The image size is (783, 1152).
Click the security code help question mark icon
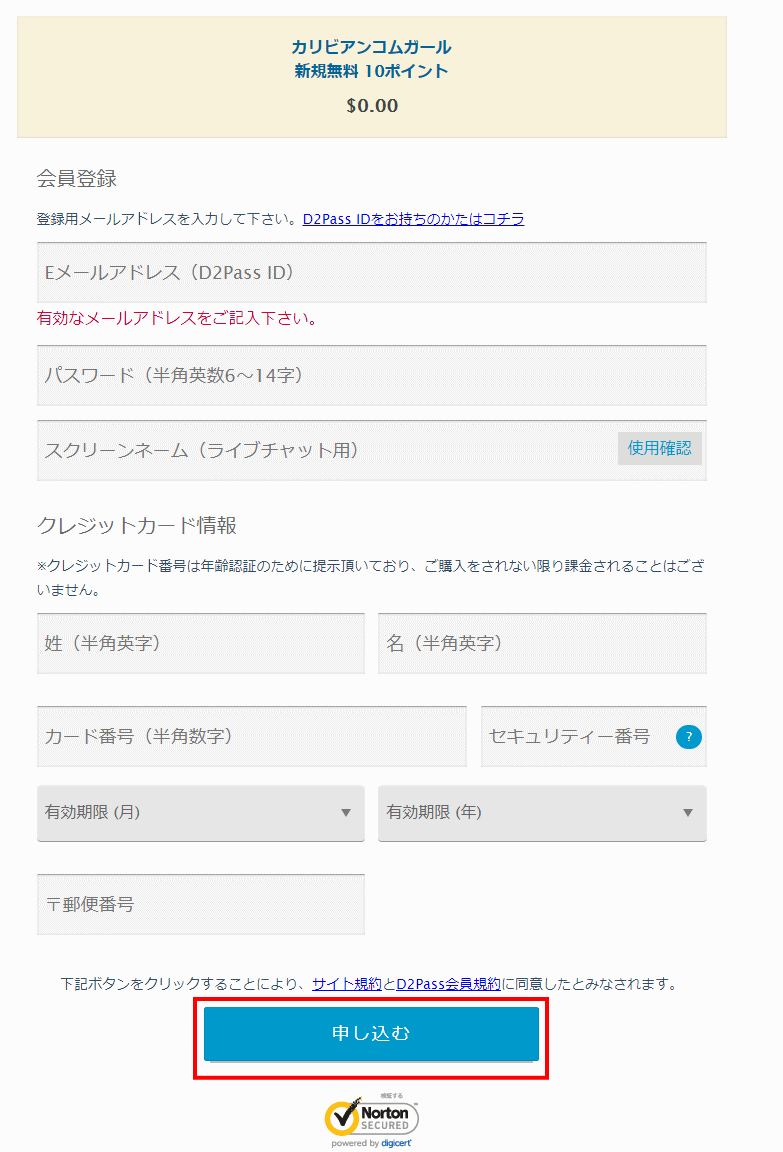point(689,737)
